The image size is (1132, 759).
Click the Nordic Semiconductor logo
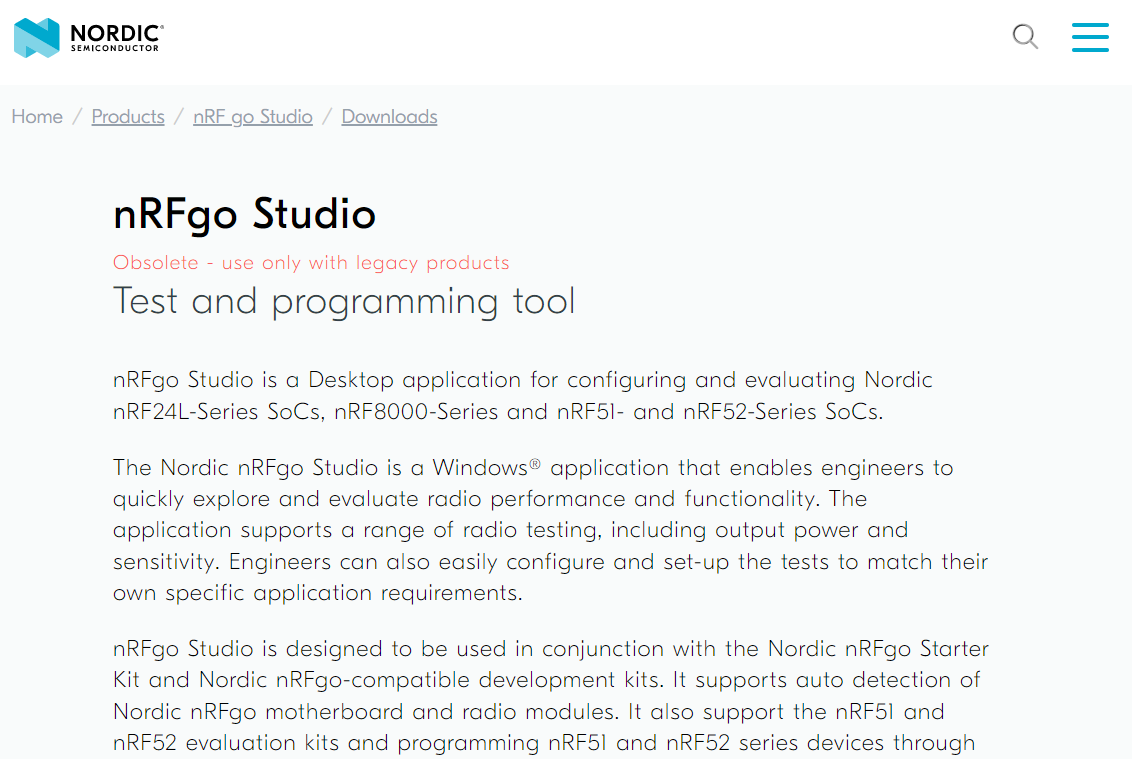pos(89,38)
